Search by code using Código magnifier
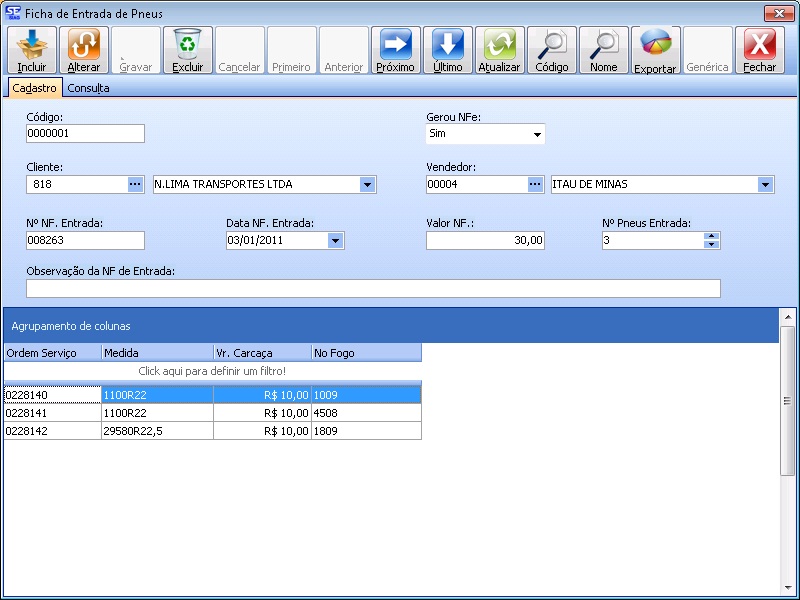This screenshot has height=600, width=800. click(x=551, y=44)
